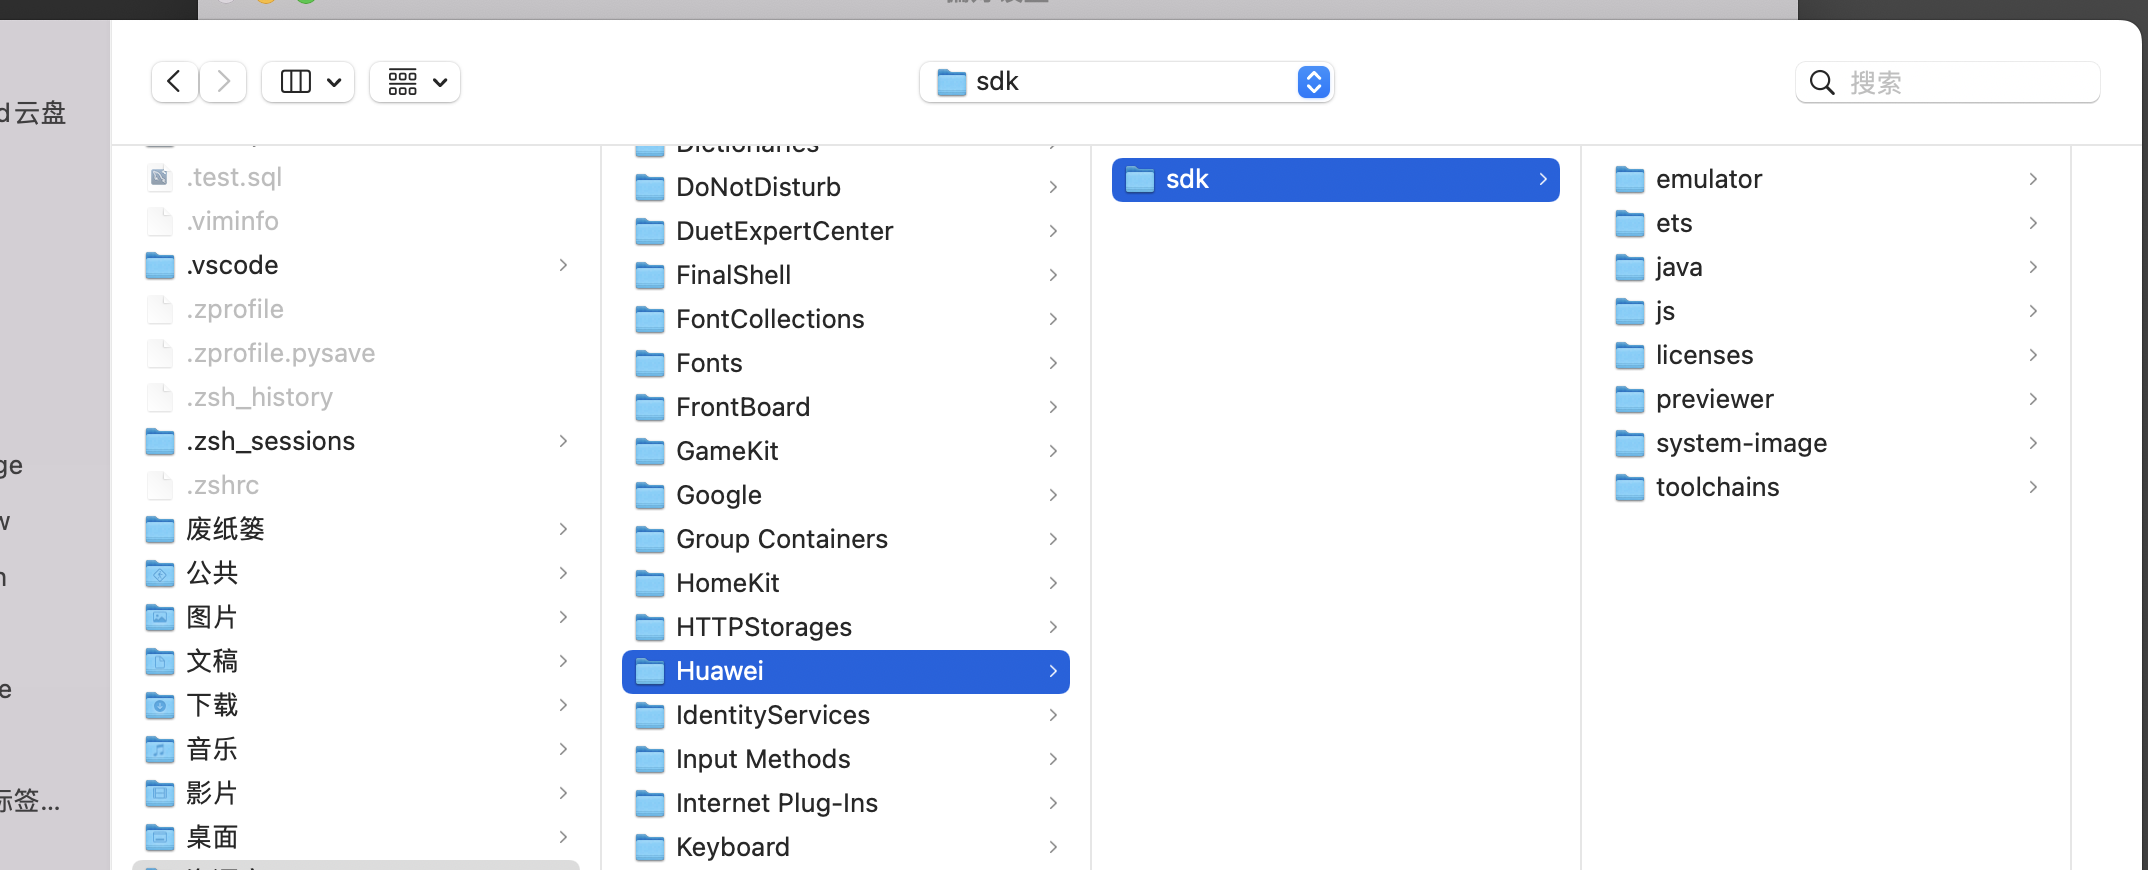Select the previewer folder

1714,399
